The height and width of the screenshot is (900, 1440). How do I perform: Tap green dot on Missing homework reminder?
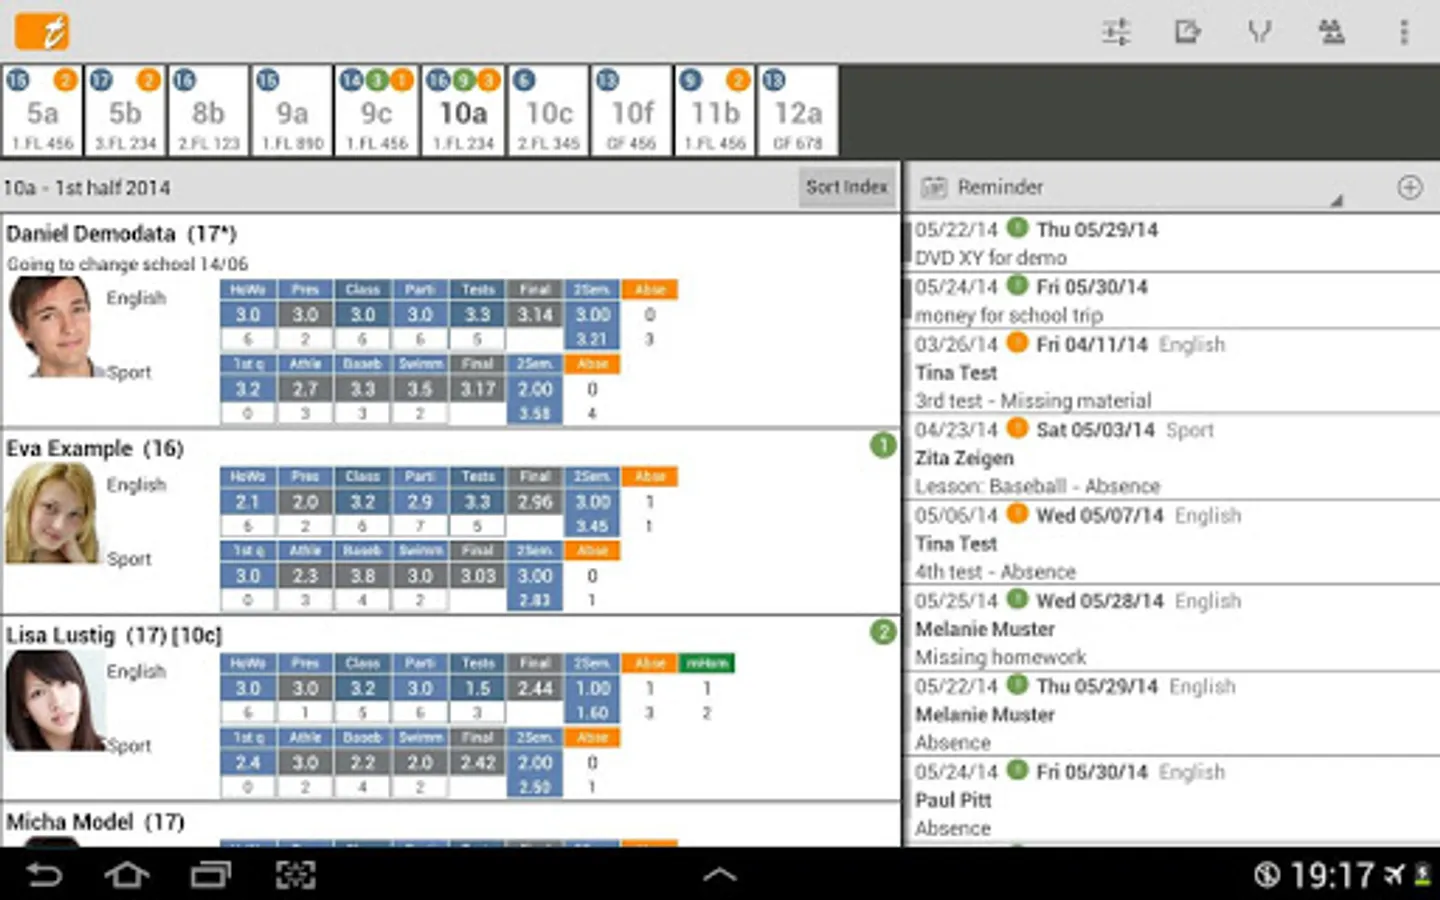click(1017, 599)
